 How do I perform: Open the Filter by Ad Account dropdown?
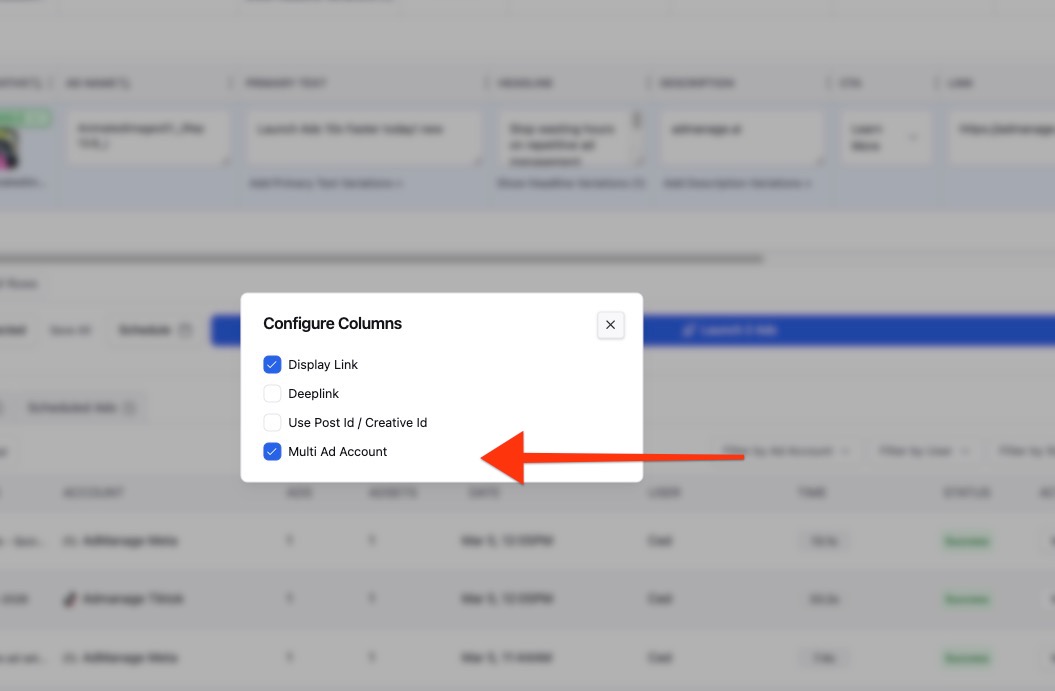785,451
